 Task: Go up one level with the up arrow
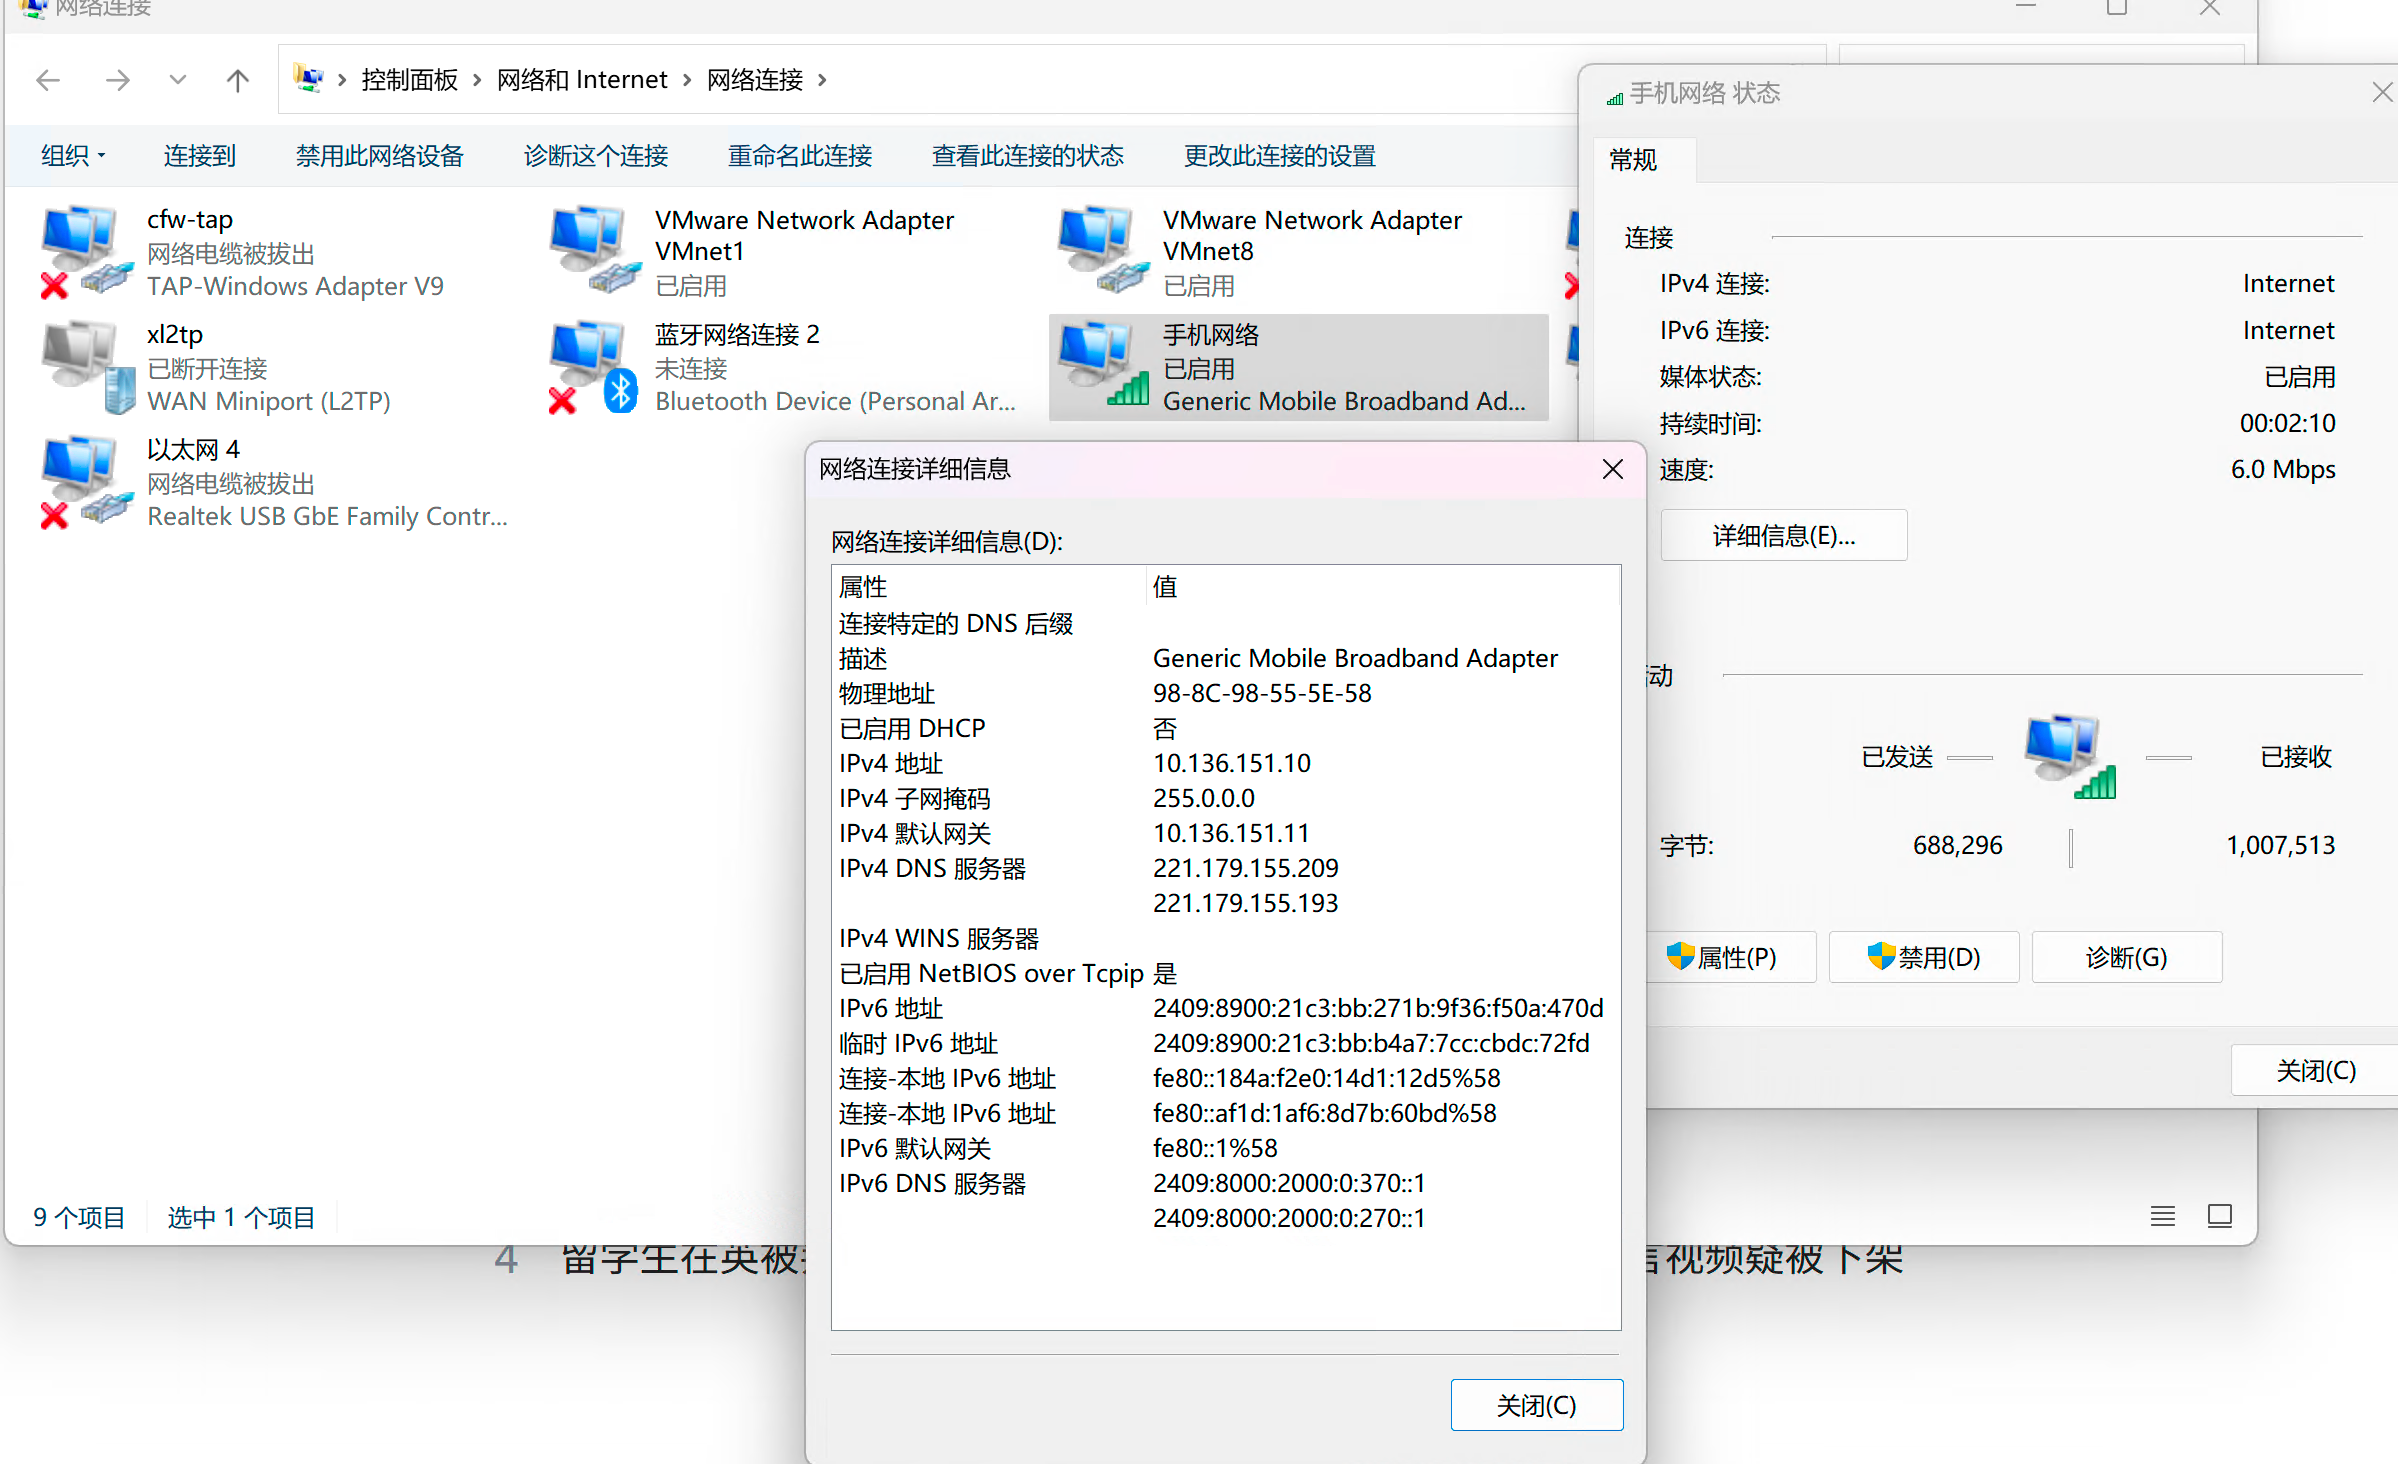(x=237, y=79)
